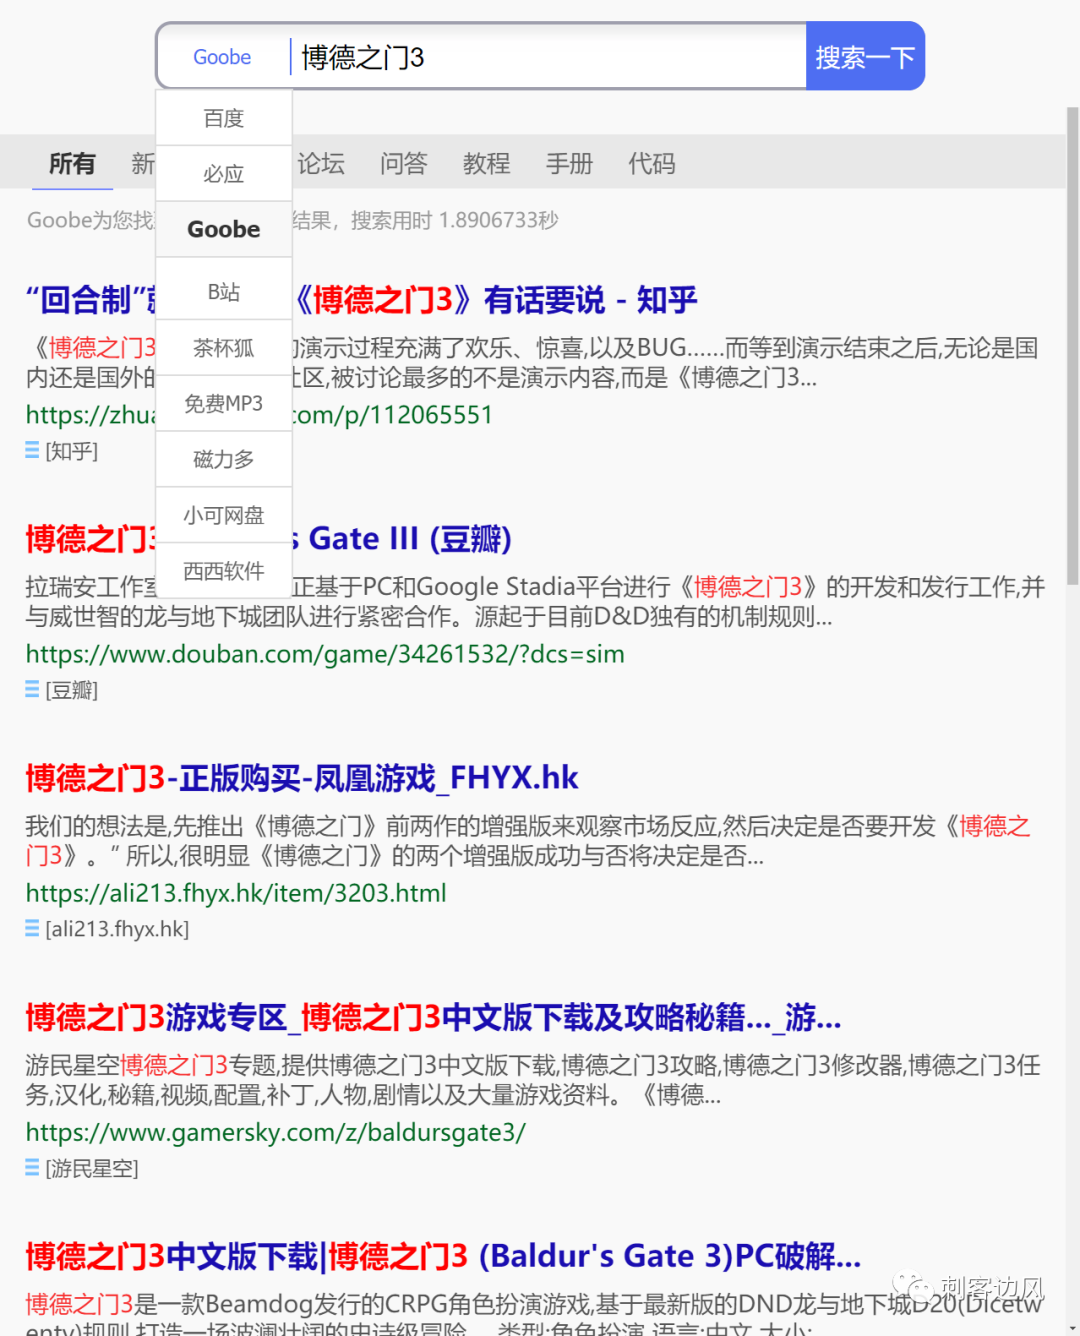Choose 百度 from the engine list
Screen dimensions: 1080x1336
point(224,118)
